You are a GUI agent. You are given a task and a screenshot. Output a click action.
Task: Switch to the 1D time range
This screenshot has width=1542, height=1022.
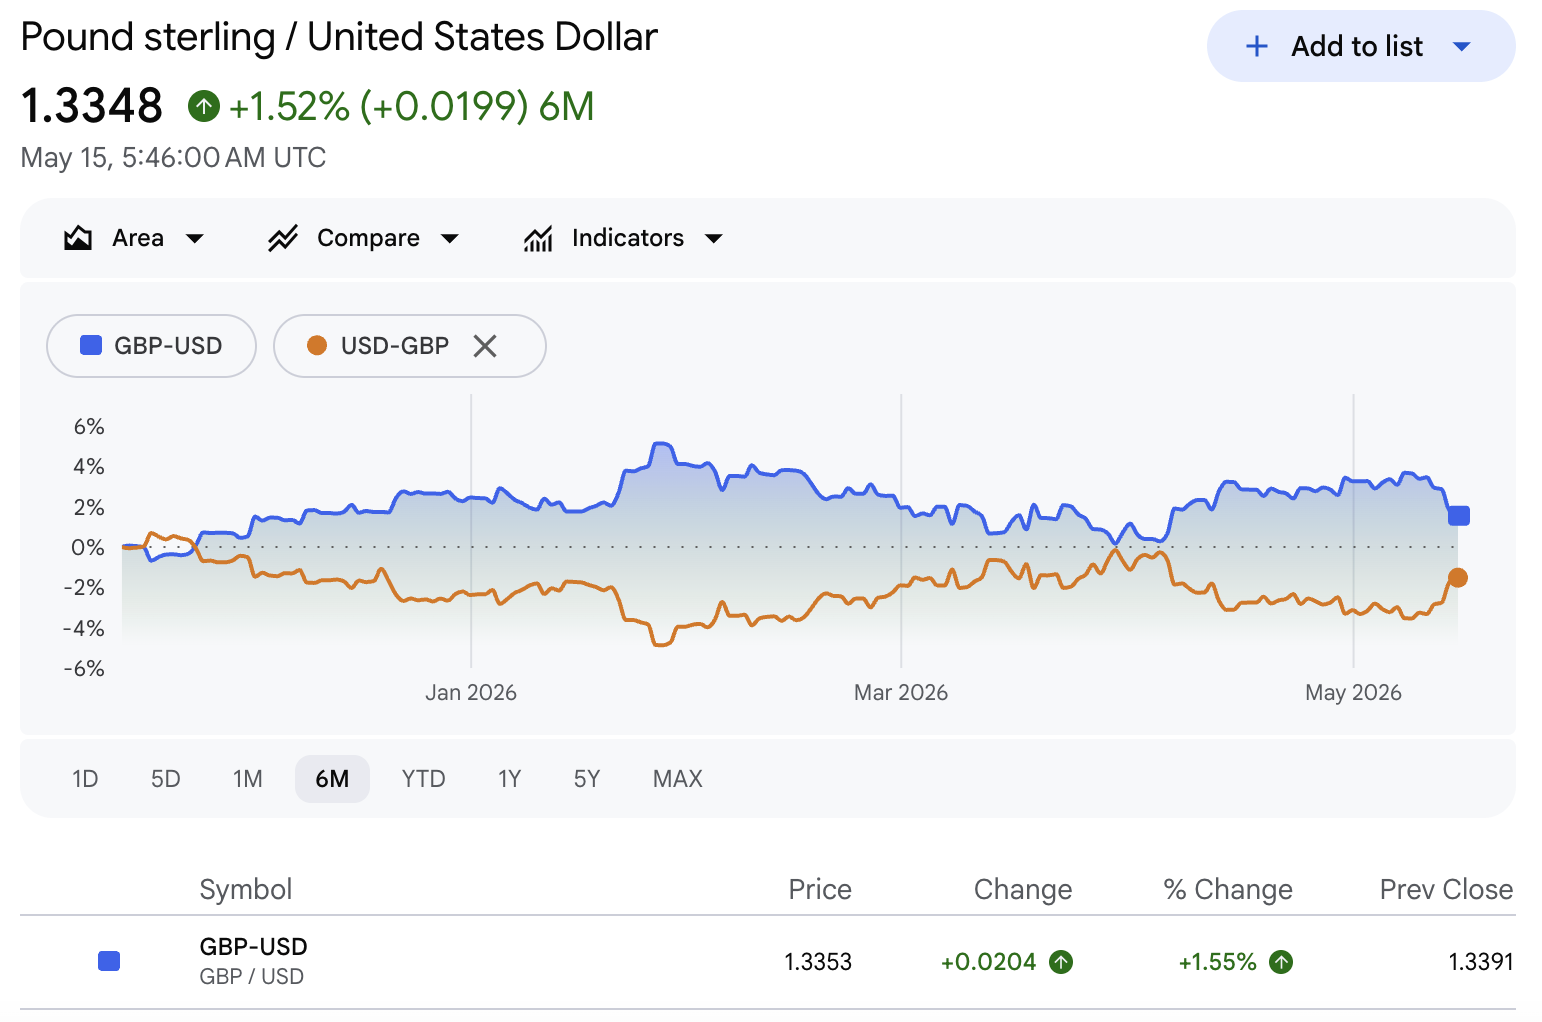pyautogui.click(x=85, y=779)
